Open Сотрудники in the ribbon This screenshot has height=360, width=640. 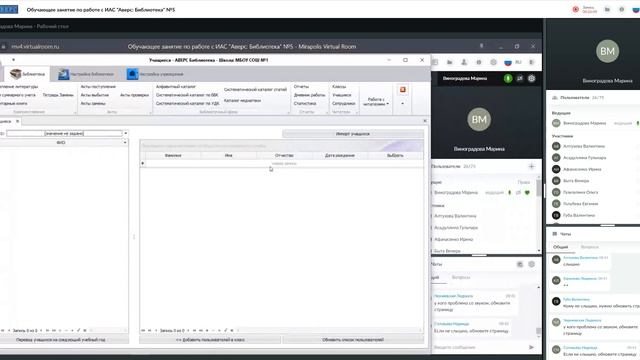(x=344, y=103)
